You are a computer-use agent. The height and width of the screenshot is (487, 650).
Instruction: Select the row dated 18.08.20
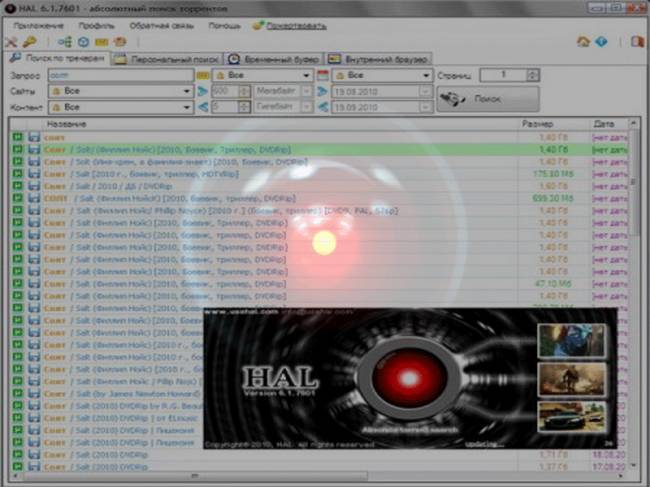coord(319,455)
